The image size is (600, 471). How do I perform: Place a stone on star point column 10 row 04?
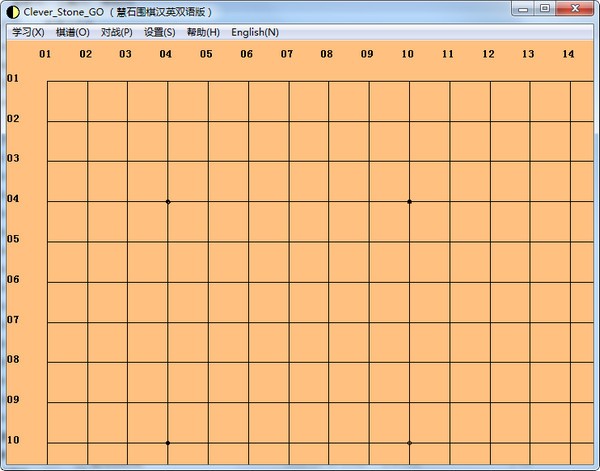point(409,202)
